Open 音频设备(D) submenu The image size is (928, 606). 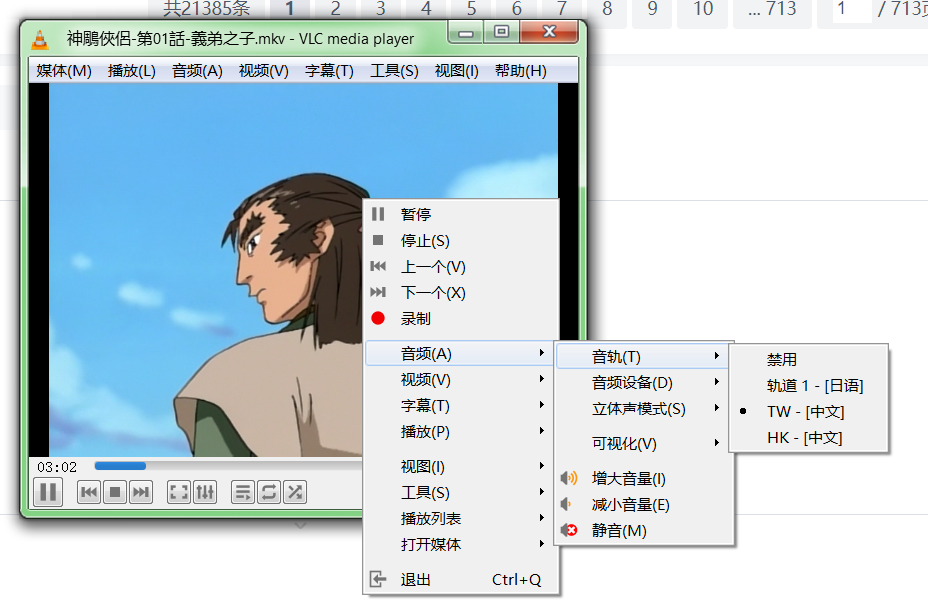(644, 382)
